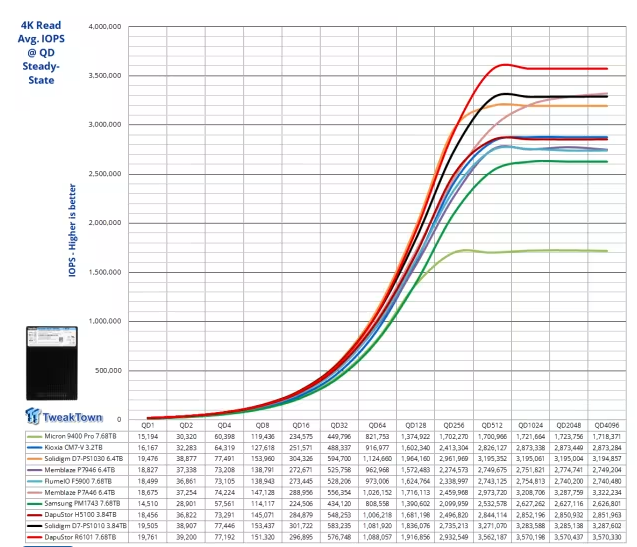Click the QD2048 column header

569,425
